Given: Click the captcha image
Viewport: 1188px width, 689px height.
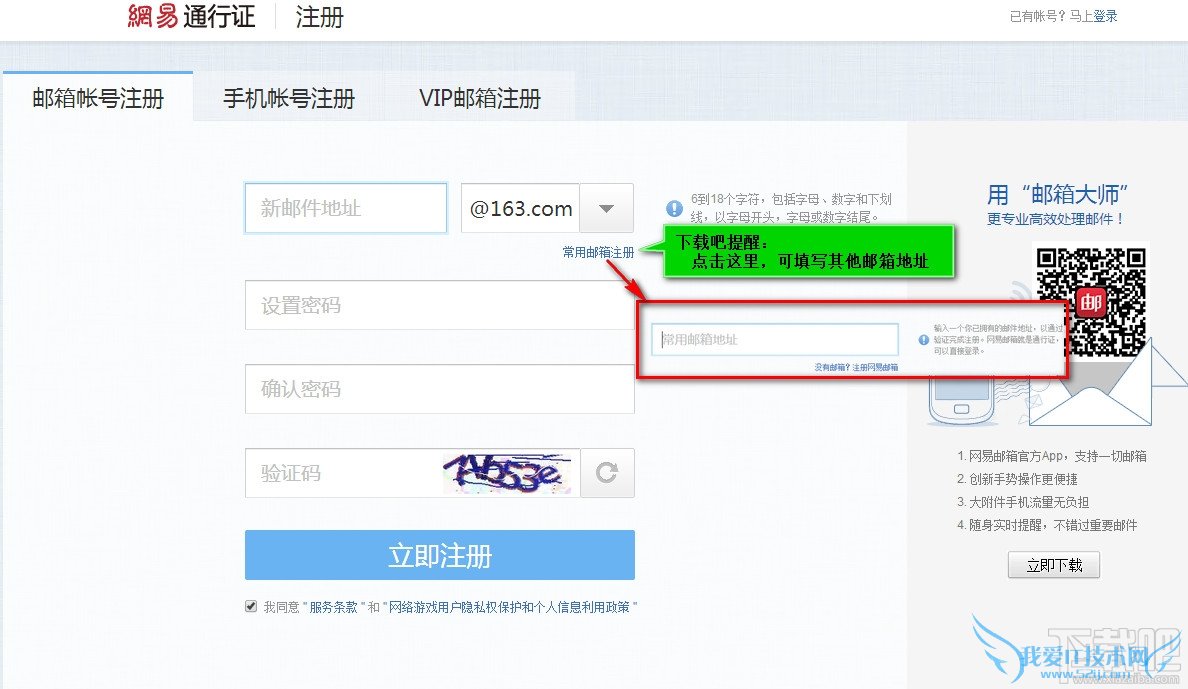Looking at the screenshot, I should click(507, 473).
